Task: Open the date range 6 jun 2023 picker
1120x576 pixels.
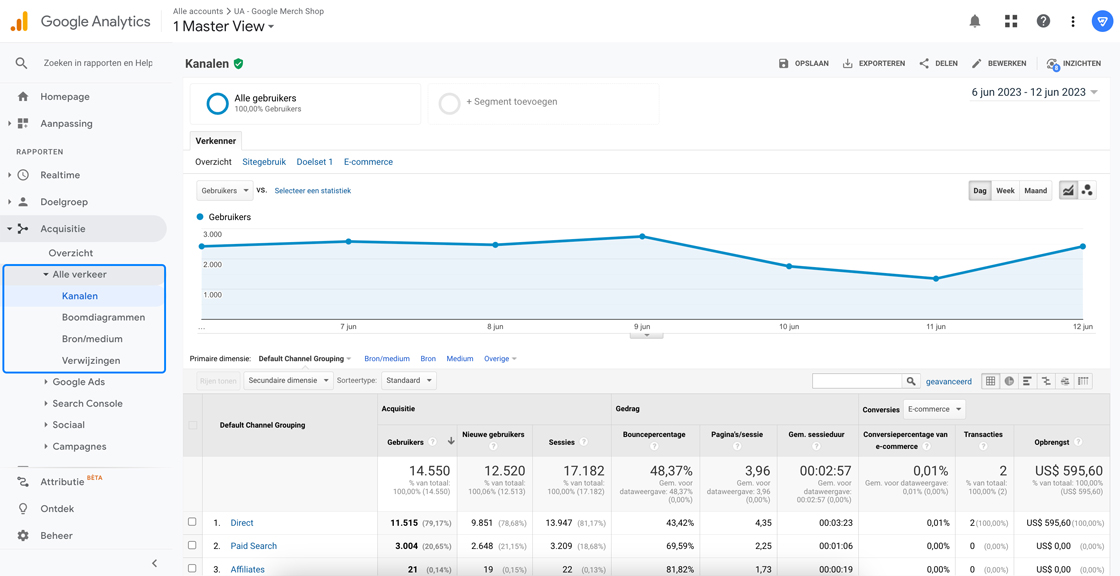Action: click(x=1035, y=92)
